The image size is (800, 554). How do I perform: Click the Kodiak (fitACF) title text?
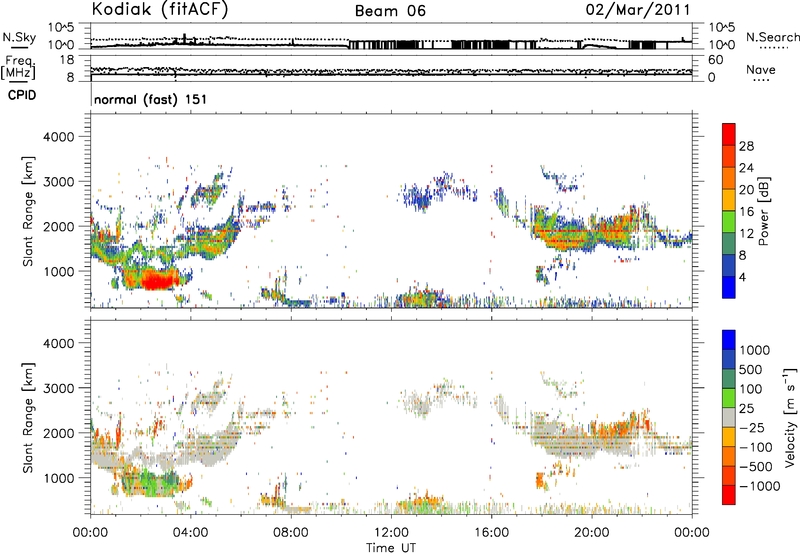(160, 10)
